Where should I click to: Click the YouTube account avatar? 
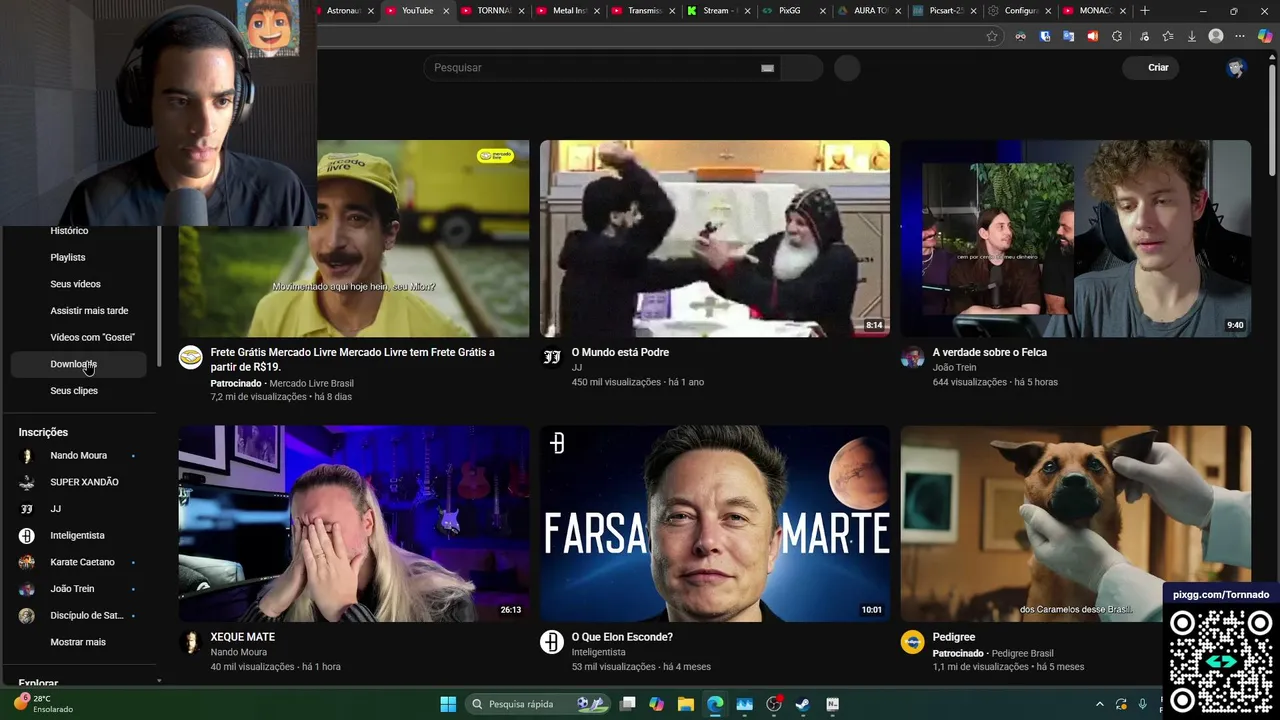1236,67
